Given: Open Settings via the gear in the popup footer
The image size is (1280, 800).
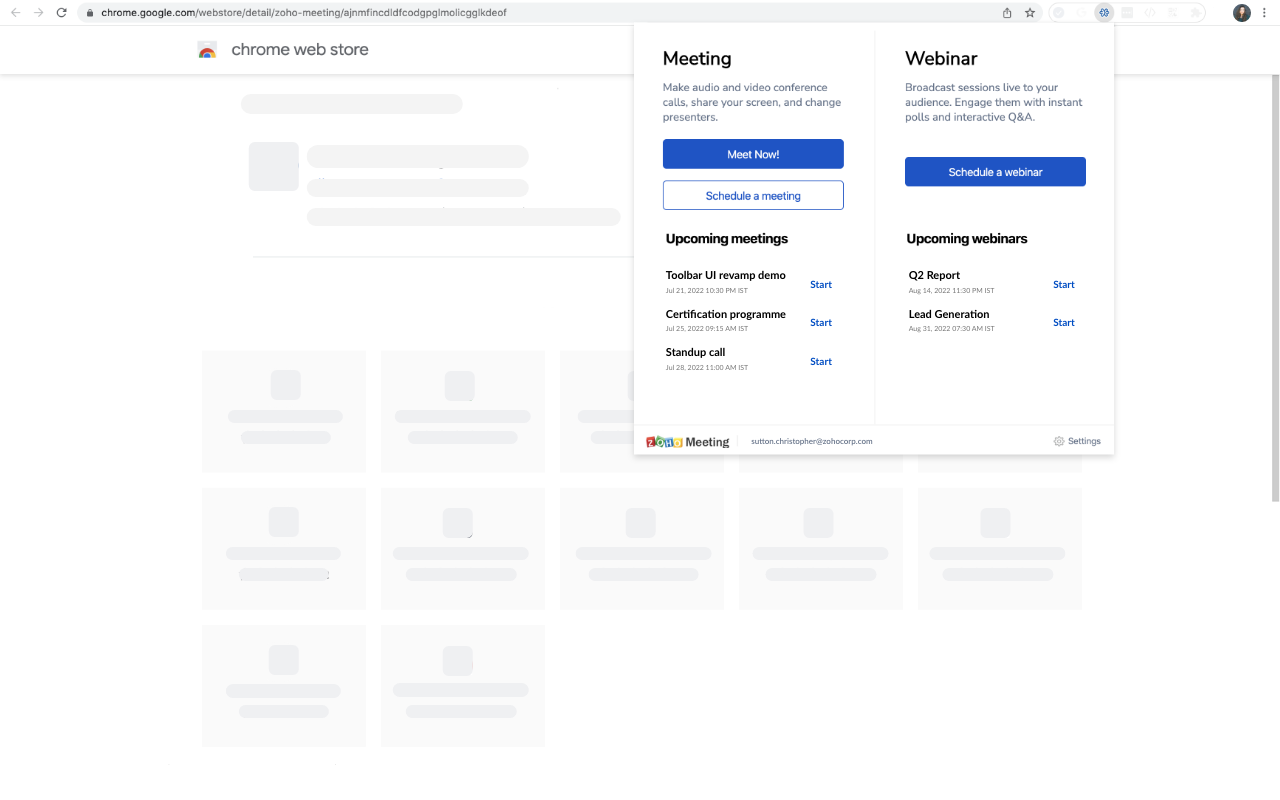Looking at the screenshot, I should [1077, 440].
